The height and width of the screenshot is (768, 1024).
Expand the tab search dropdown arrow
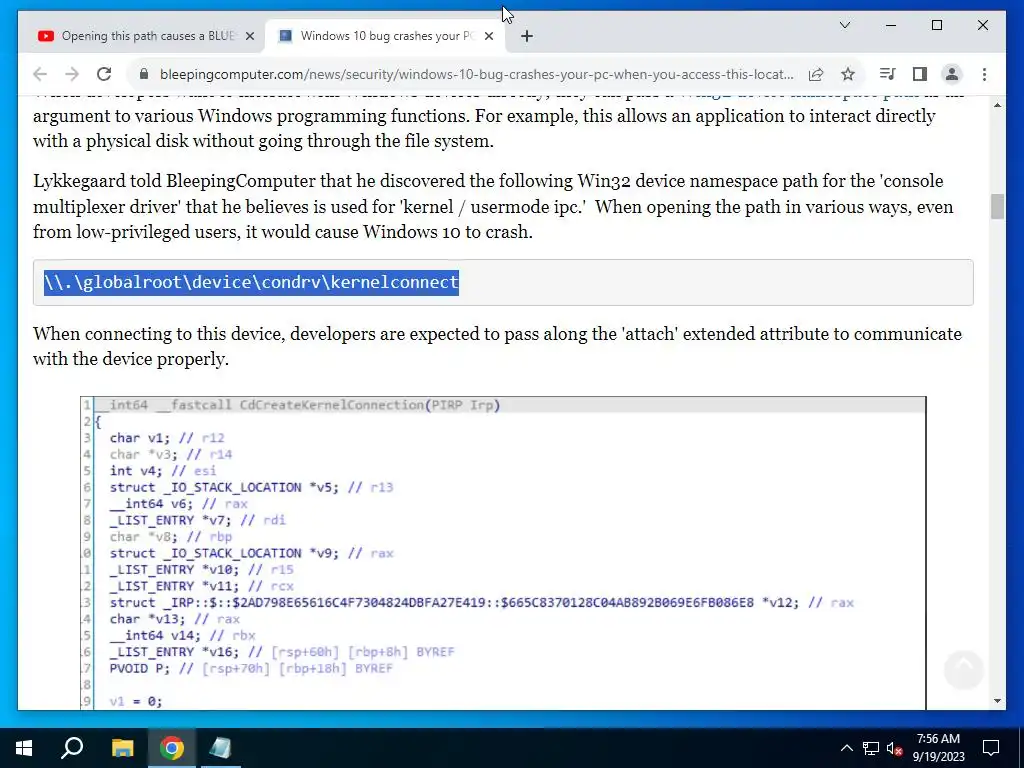pyautogui.click(x=844, y=25)
